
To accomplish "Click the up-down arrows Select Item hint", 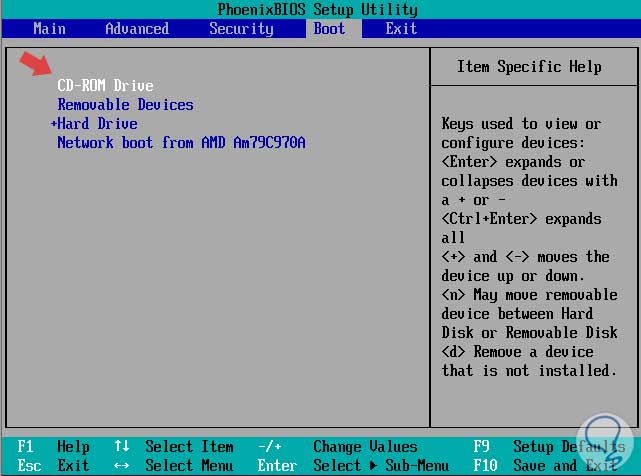I will (x=174, y=447).
